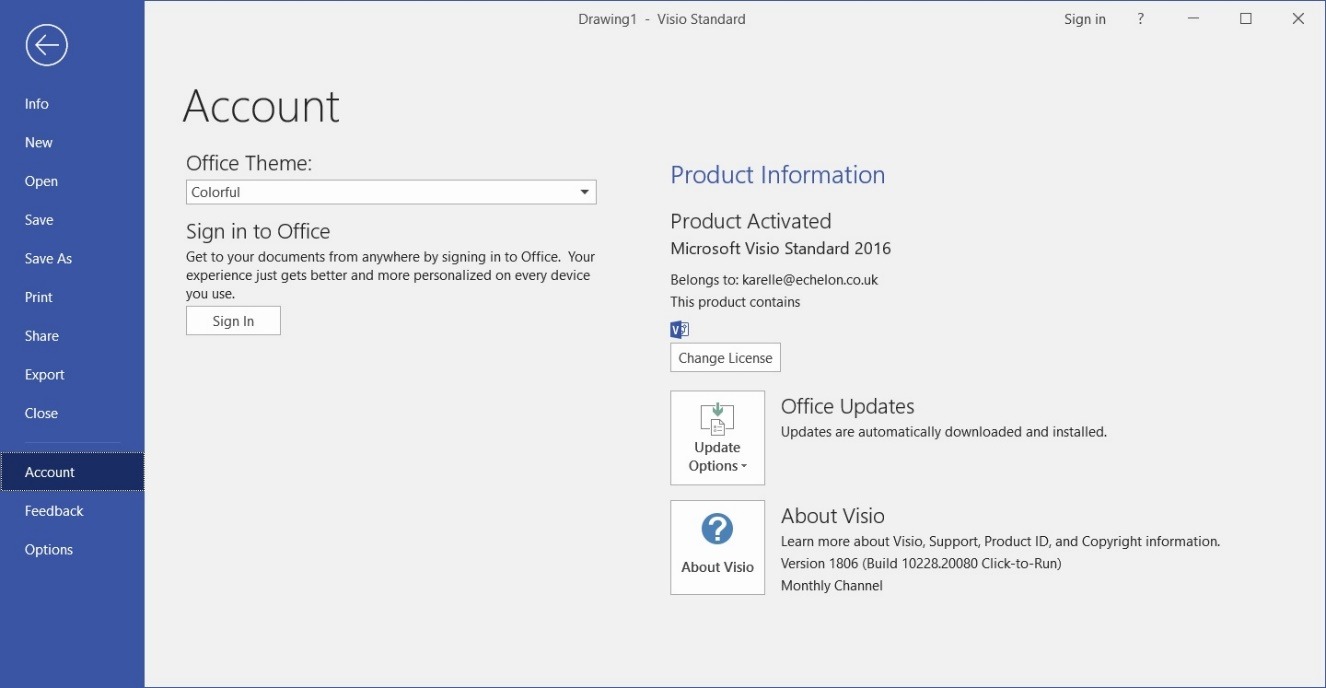Viewport: 1326px width, 688px height.
Task: Go back using the circular arrow icon
Action: pos(47,45)
